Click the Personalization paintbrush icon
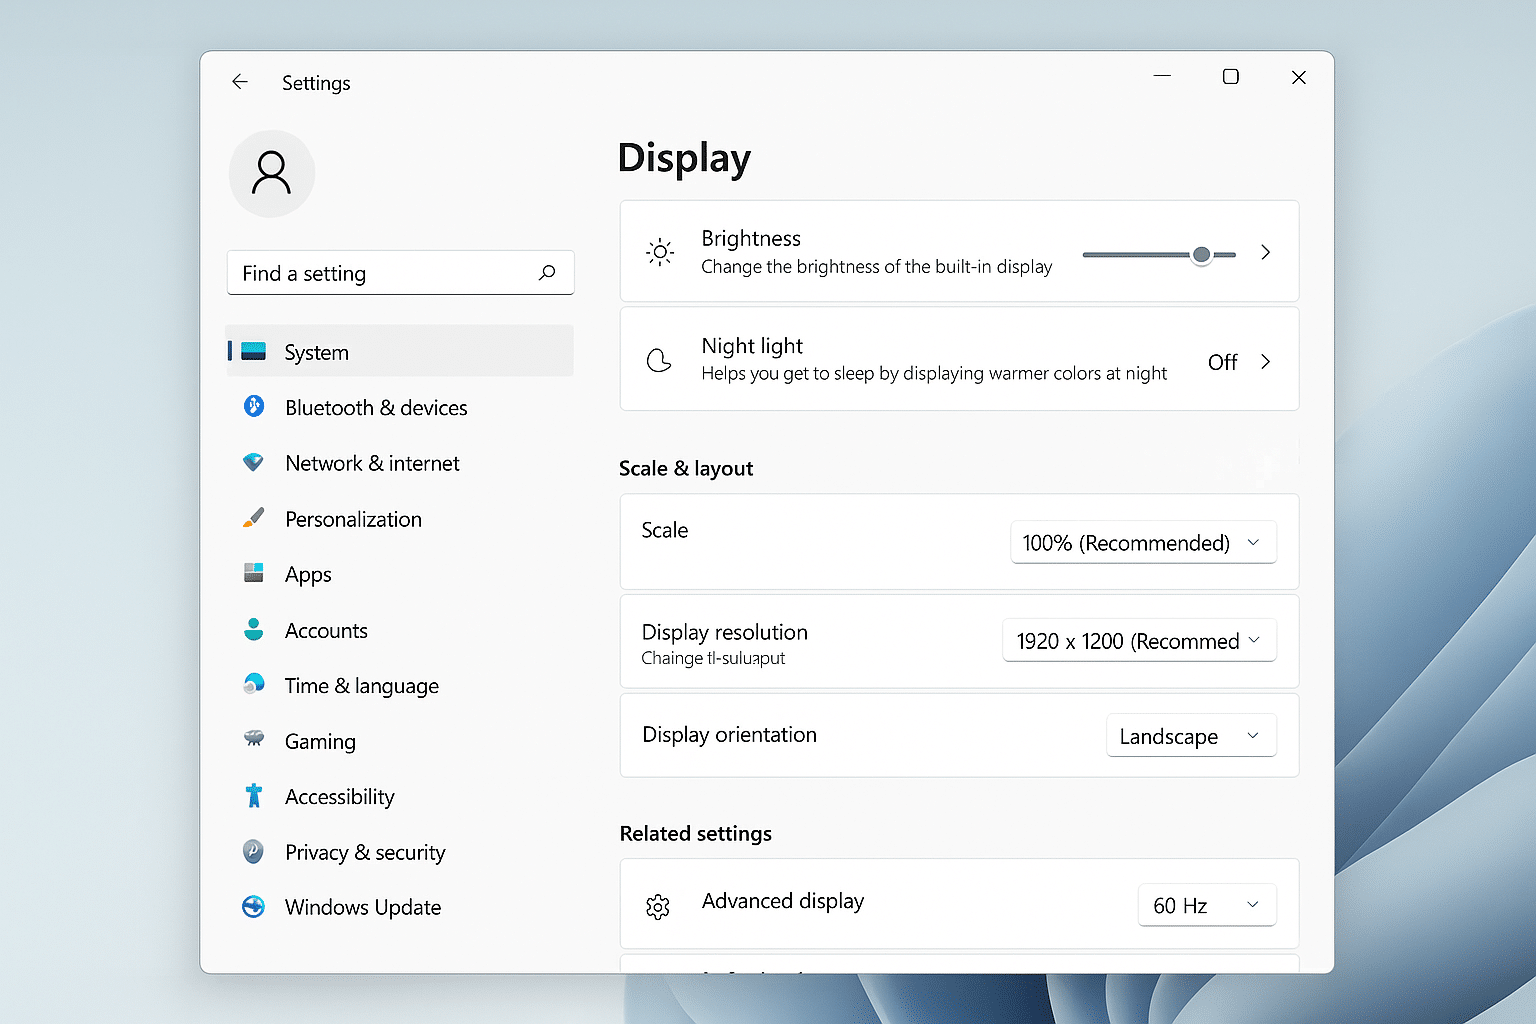The height and width of the screenshot is (1024, 1536). 254,518
